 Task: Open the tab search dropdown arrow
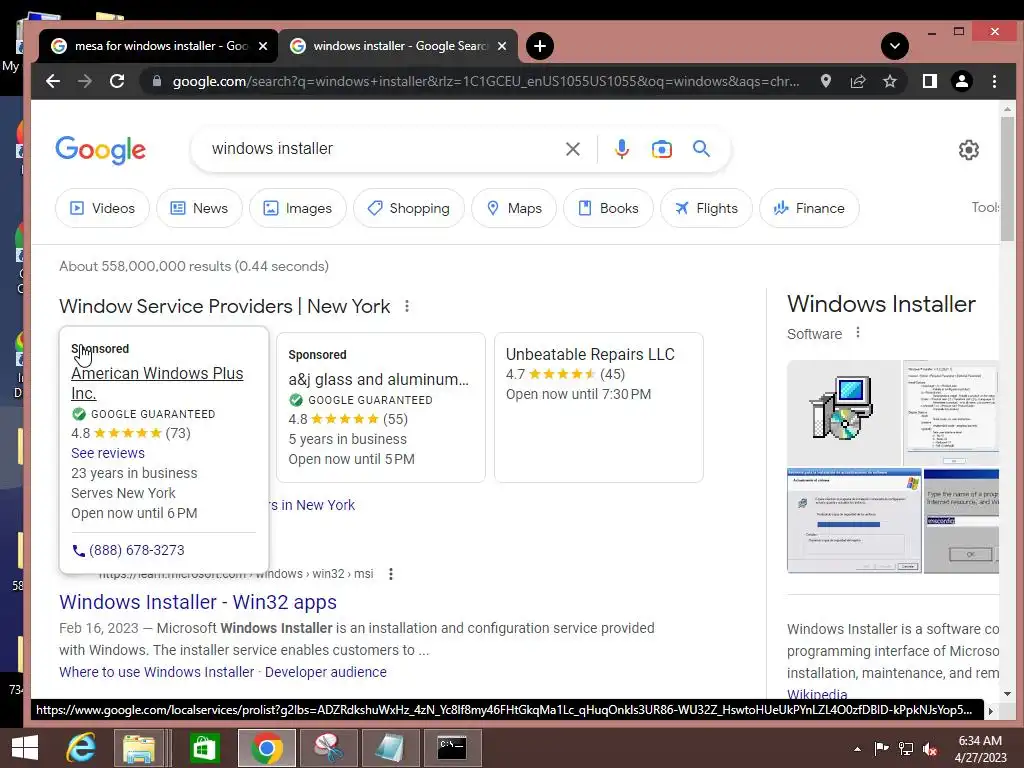[895, 46]
